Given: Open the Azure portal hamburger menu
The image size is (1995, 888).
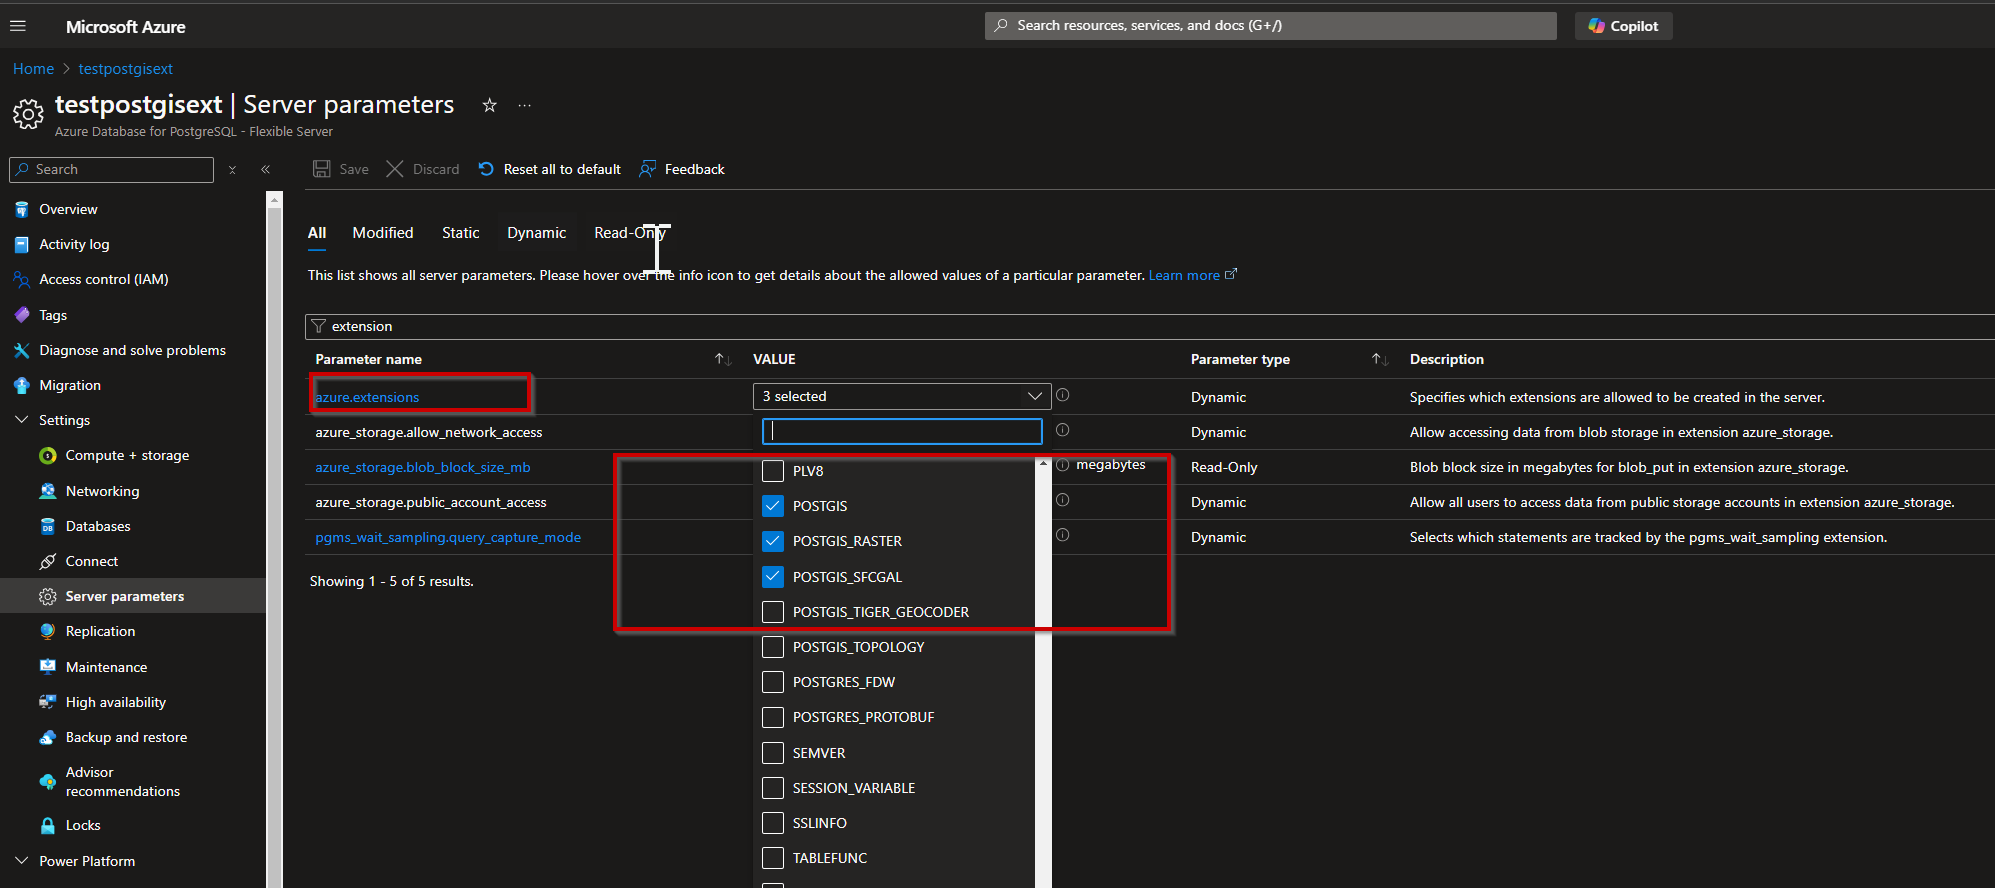Looking at the screenshot, I should tap(18, 26).
